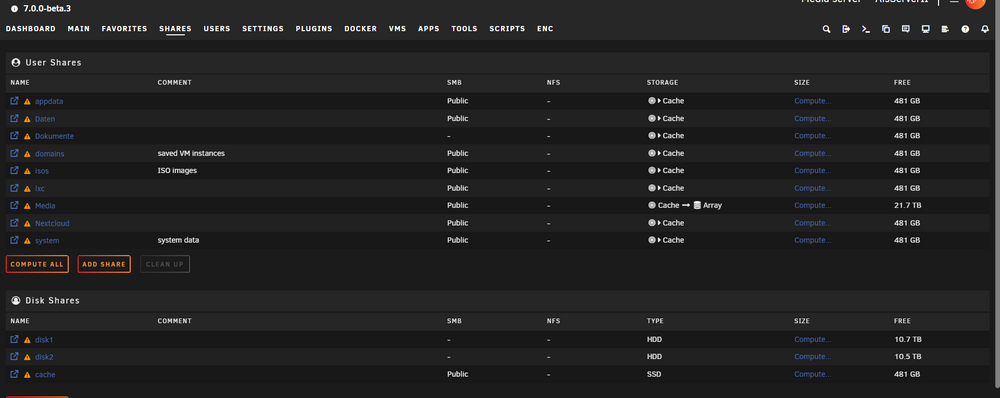Go to the Dashboard tab
1000x398 pixels.
31,29
